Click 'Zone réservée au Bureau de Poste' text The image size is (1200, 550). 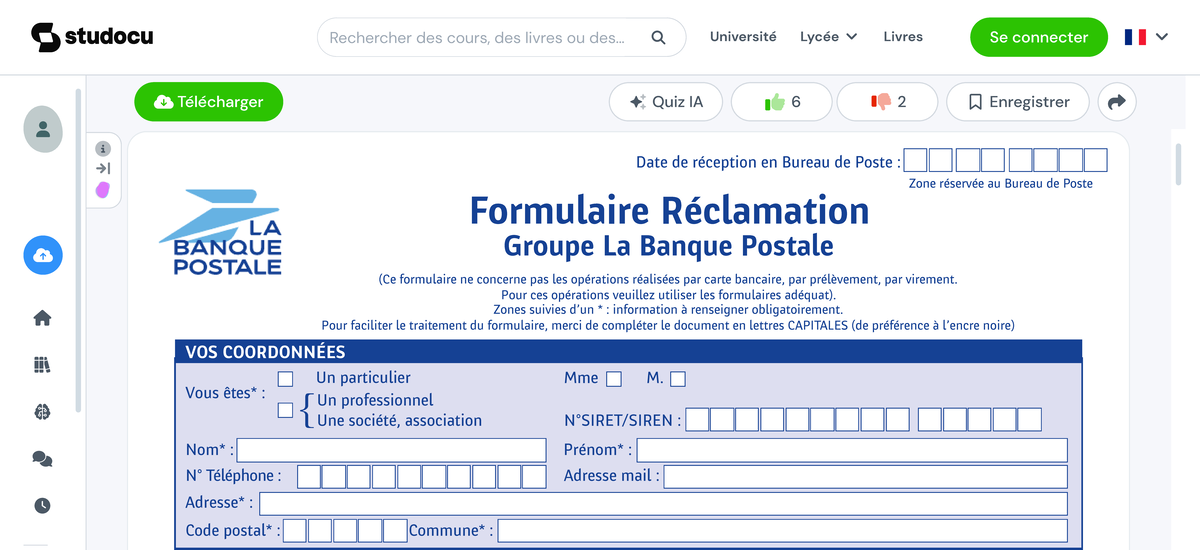1000,184
